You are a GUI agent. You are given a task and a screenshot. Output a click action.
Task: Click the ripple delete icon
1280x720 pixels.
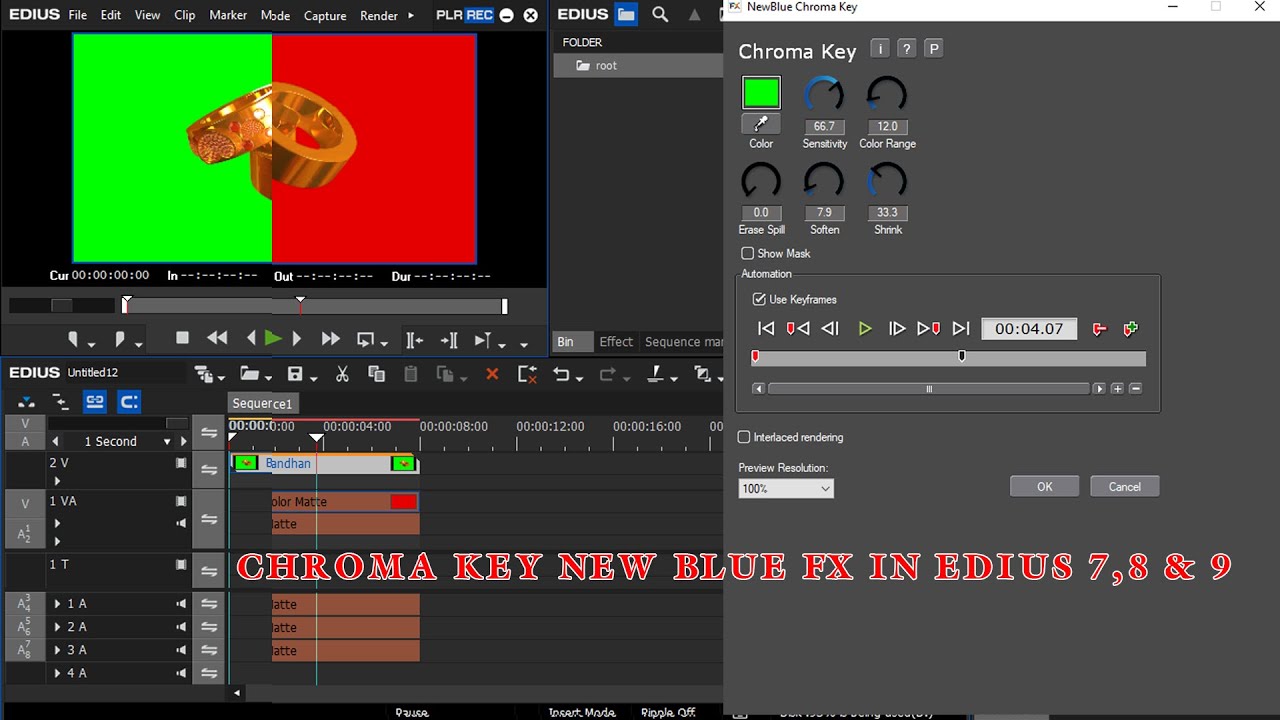[x=527, y=374]
